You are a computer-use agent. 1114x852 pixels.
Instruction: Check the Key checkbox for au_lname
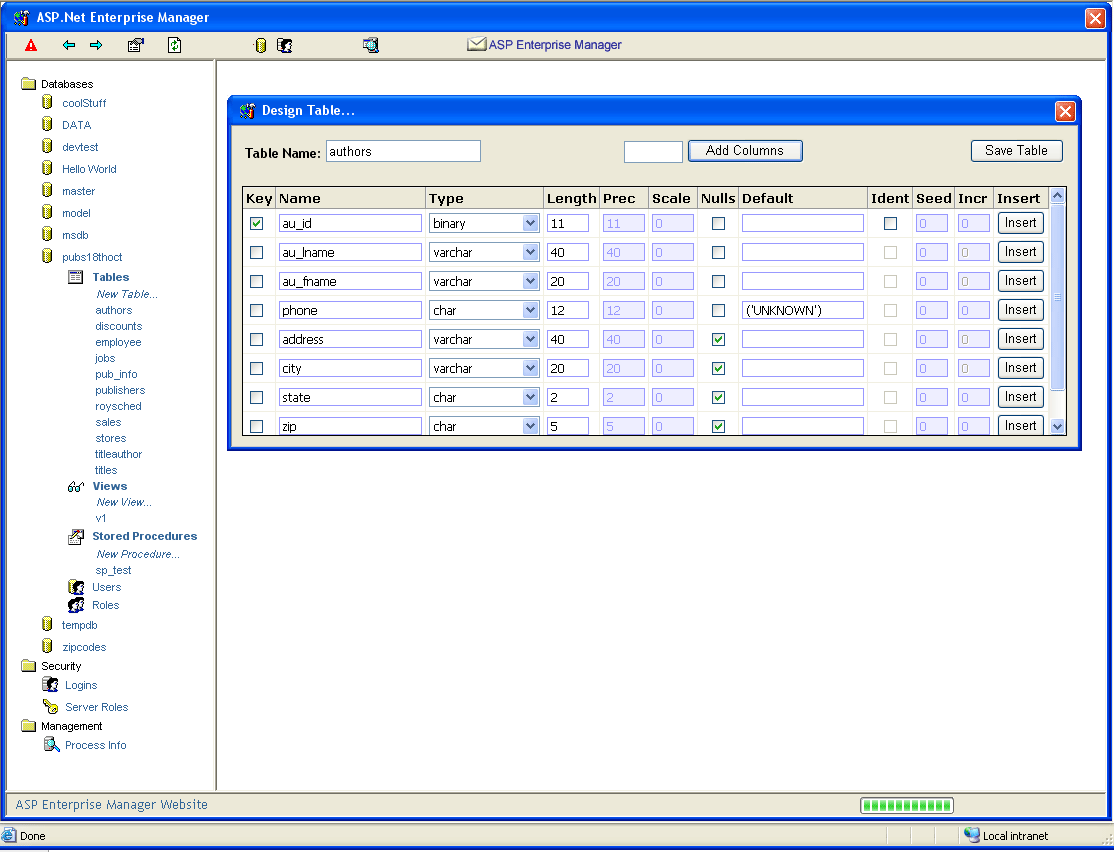[256, 252]
